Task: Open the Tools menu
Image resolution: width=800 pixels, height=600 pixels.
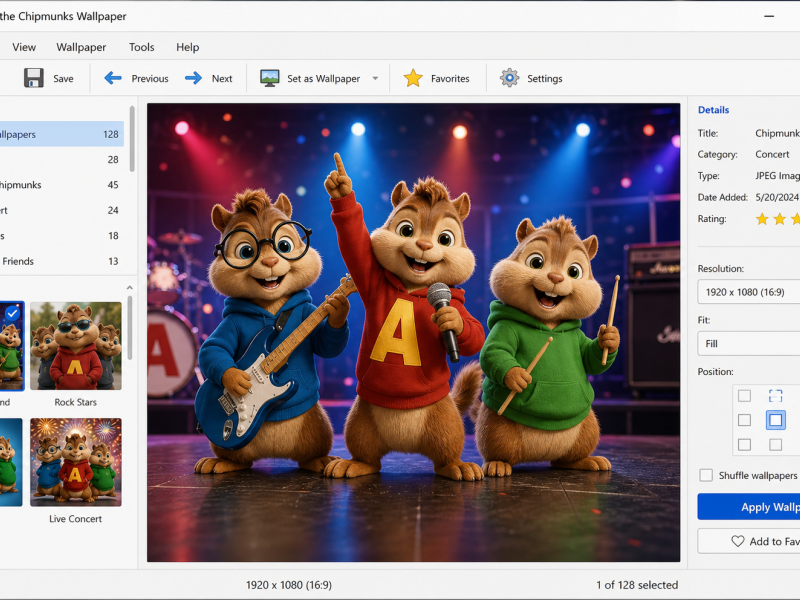Action: coord(141,47)
